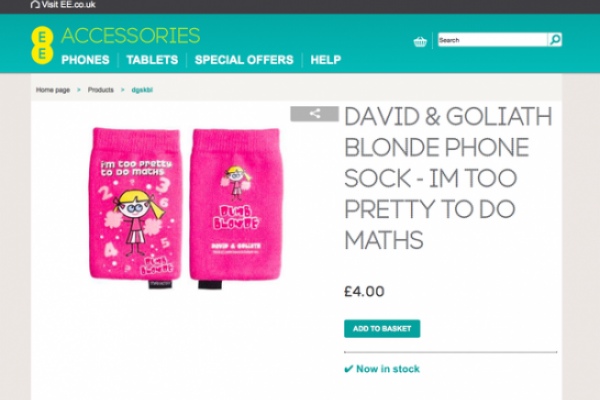Open the Tablets menu item
This screenshot has width=600, height=400.
tap(152, 60)
